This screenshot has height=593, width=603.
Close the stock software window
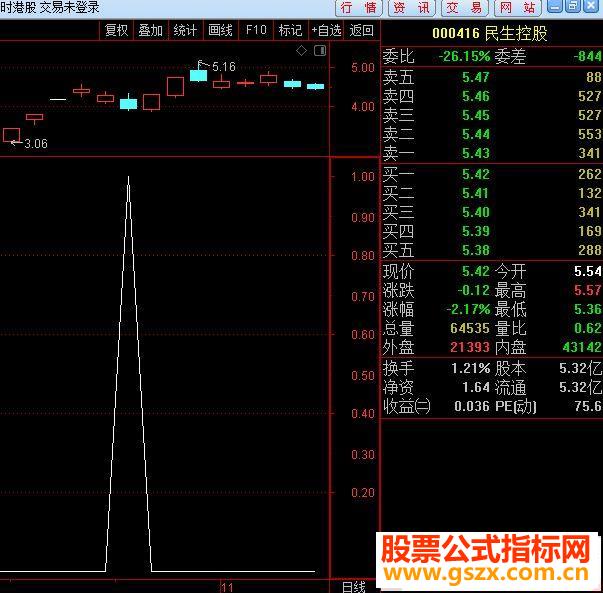(x=591, y=6)
